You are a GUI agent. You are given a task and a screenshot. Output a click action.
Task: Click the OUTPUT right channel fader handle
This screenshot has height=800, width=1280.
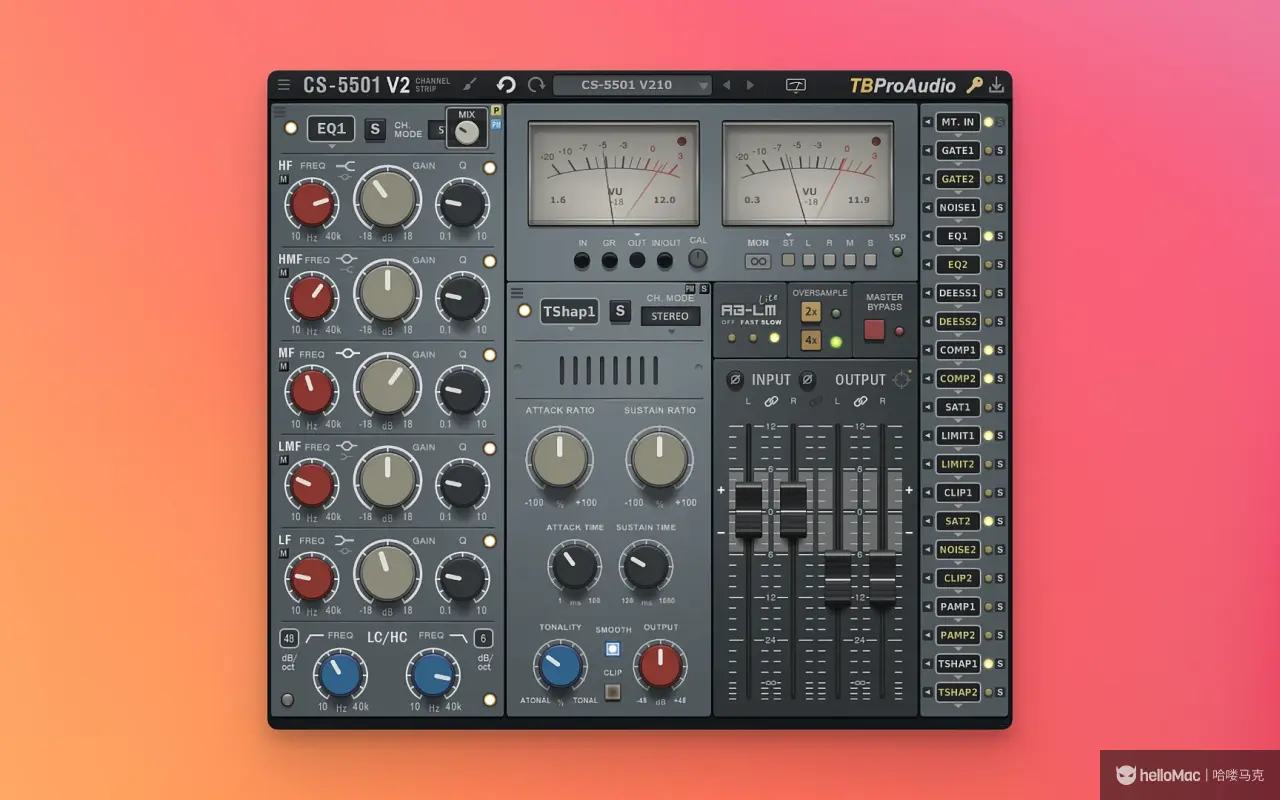click(882, 578)
